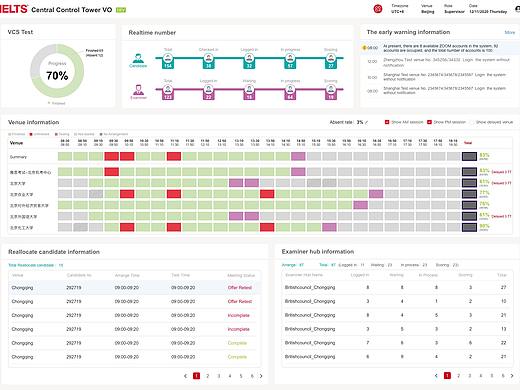Screen dimensions: 520x390
Task: Go to page 2 of Reallocate candidate table
Action: tap(208, 376)
